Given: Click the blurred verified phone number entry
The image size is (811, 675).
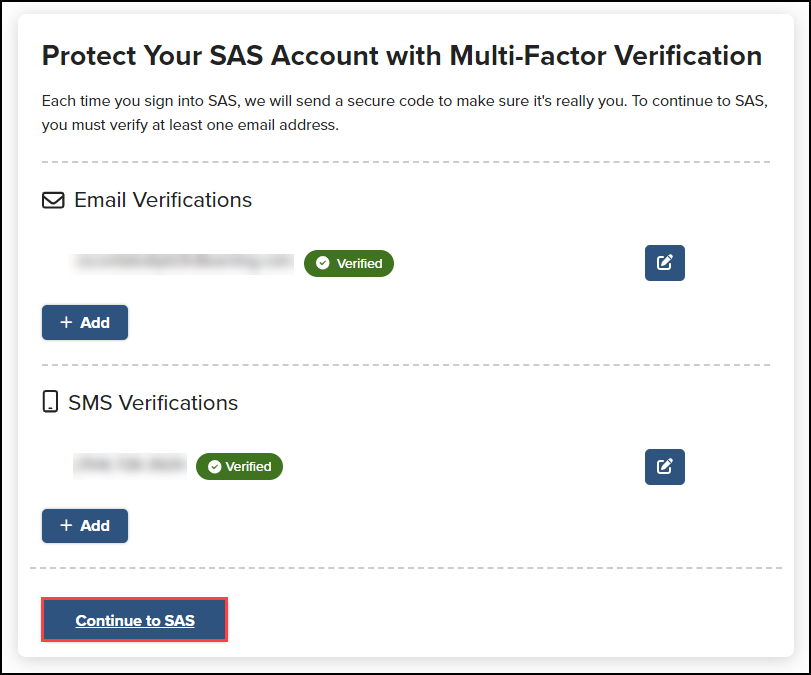Looking at the screenshot, I should [129, 466].
